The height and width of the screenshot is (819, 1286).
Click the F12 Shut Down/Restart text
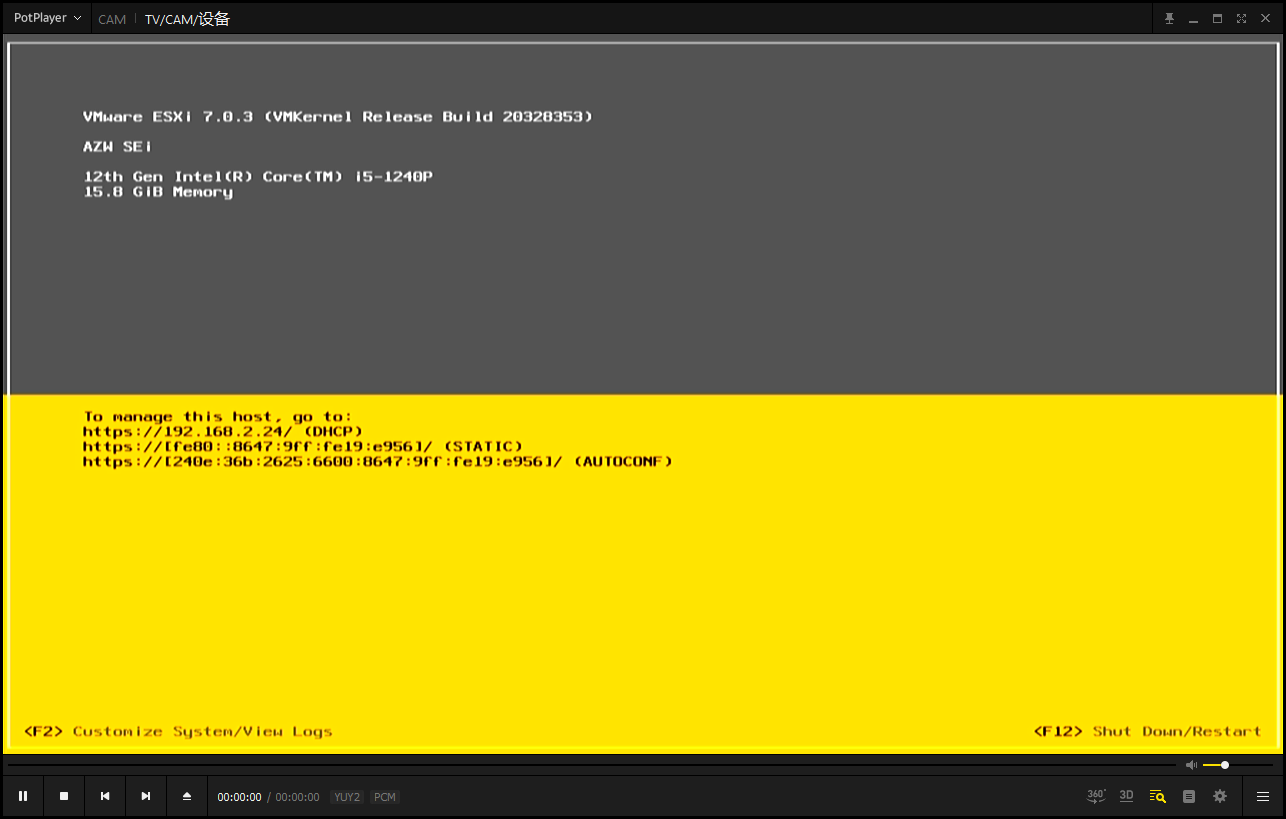pyautogui.click(x=1148, y=732)
